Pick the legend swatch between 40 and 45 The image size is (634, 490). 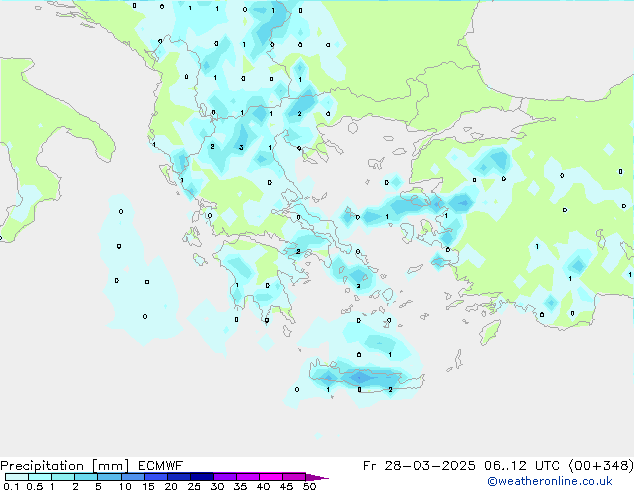coord(271,478)
